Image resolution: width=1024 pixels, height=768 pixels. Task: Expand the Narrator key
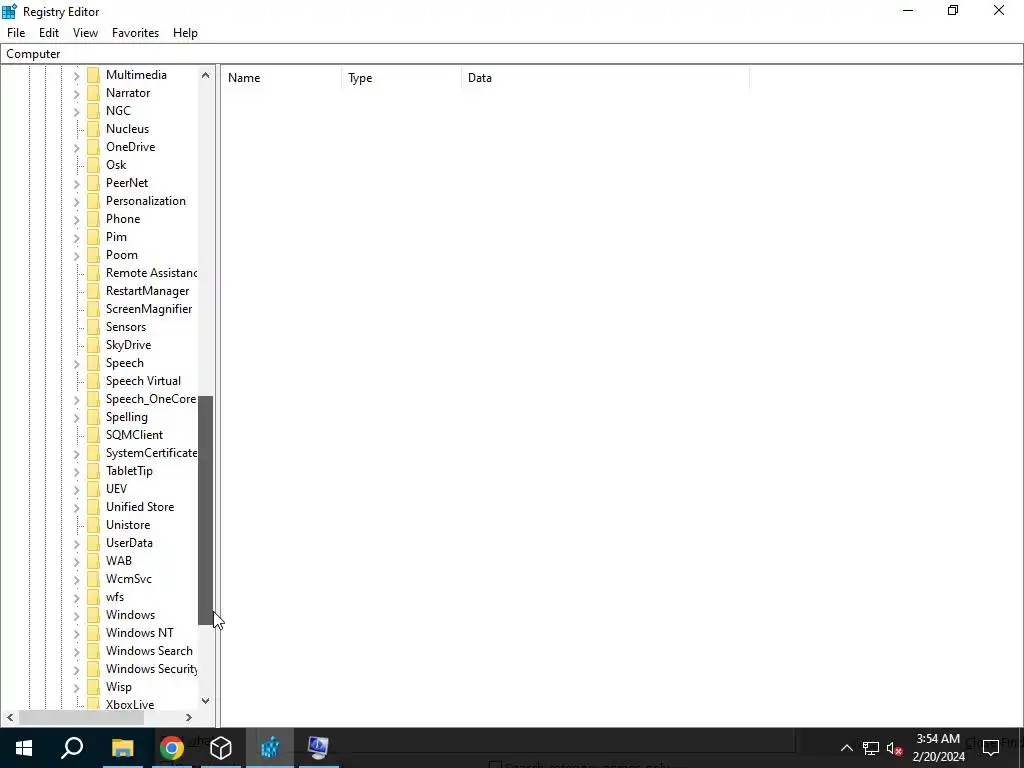point(76,94)
